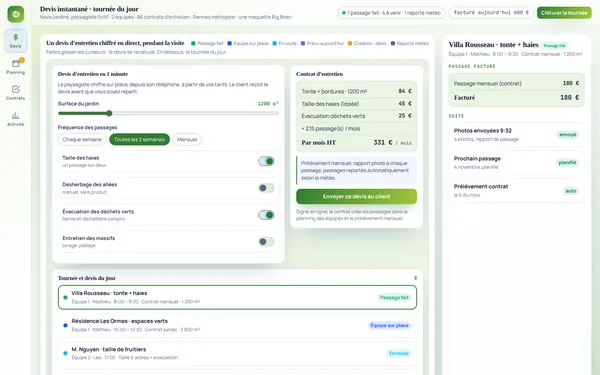Viewport: 600px width, 375px height.
Task: Enable Désherbage des allées switch
Action: [266, 188]
